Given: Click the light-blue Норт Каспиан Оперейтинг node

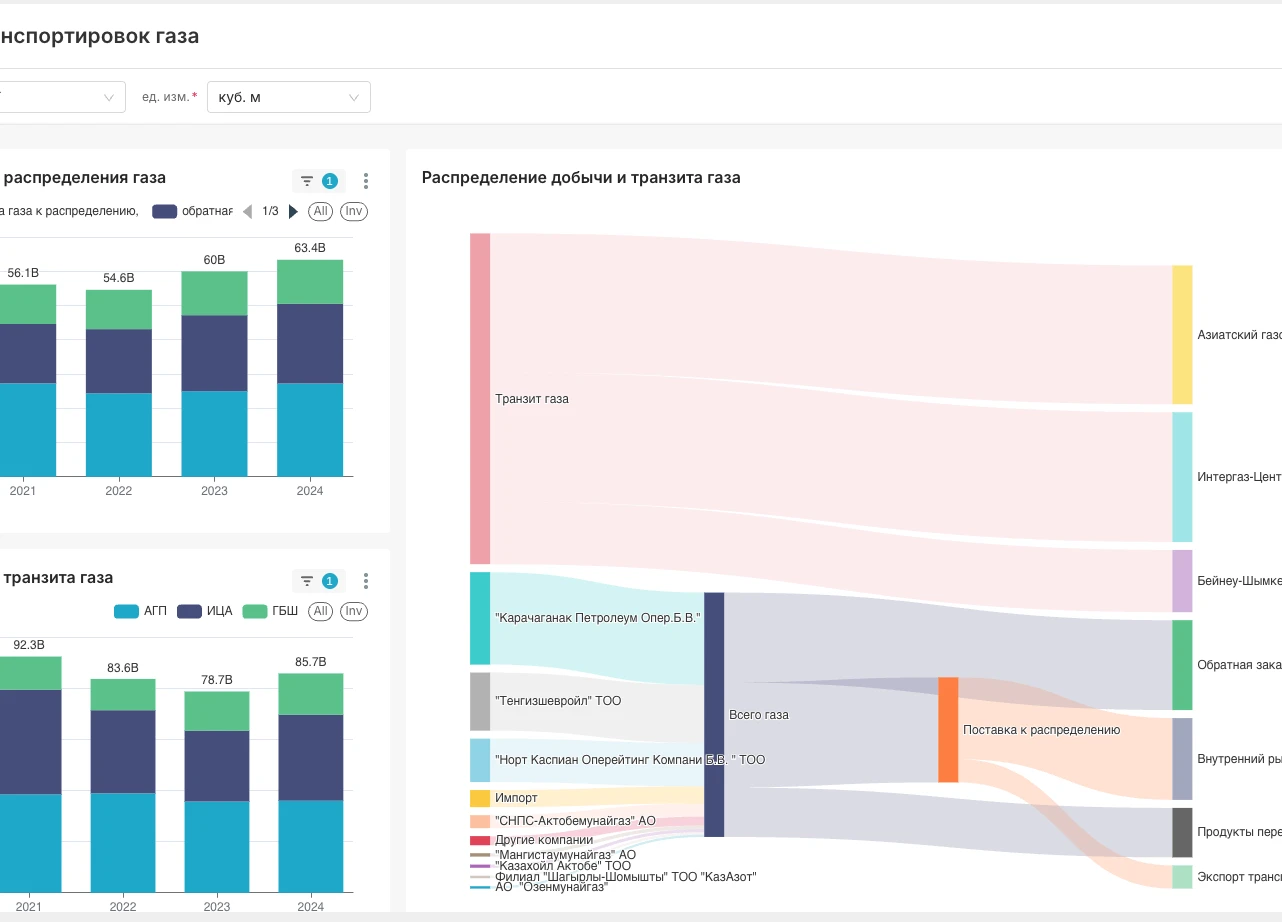Looking at the screenshot, I should 480,760.
